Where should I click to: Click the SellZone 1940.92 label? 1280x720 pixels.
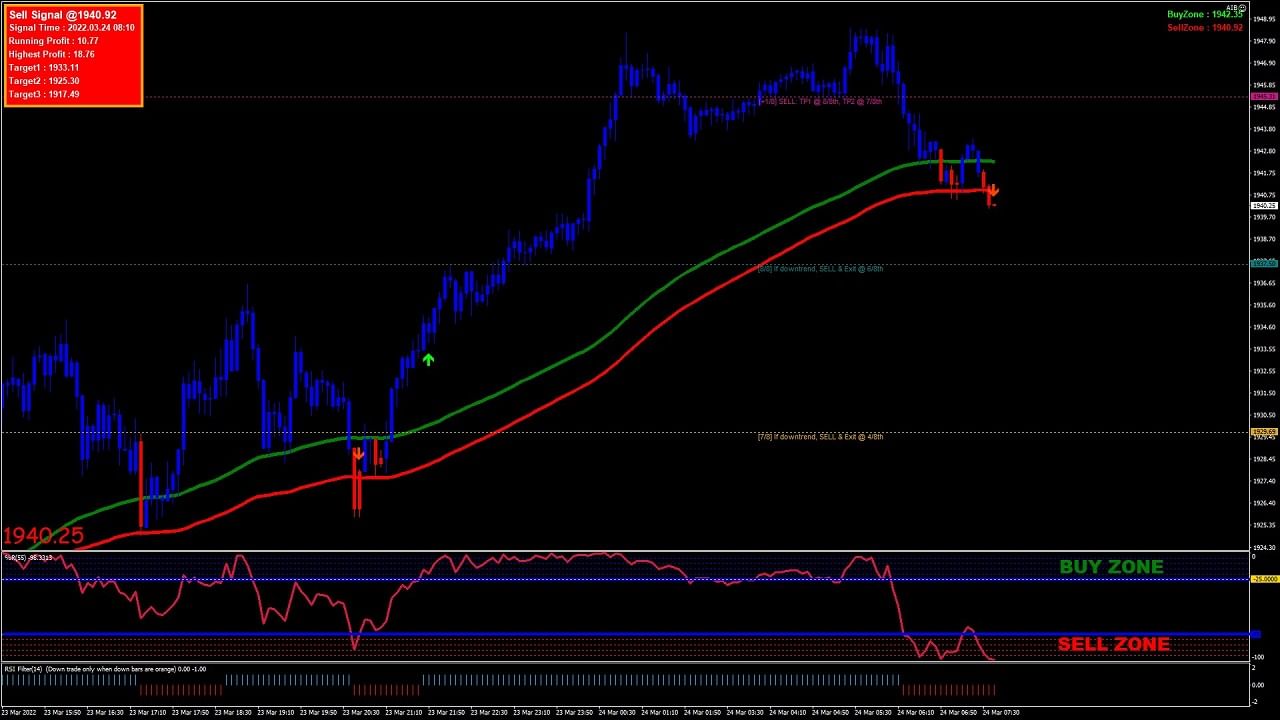[x=1205, y=27]
